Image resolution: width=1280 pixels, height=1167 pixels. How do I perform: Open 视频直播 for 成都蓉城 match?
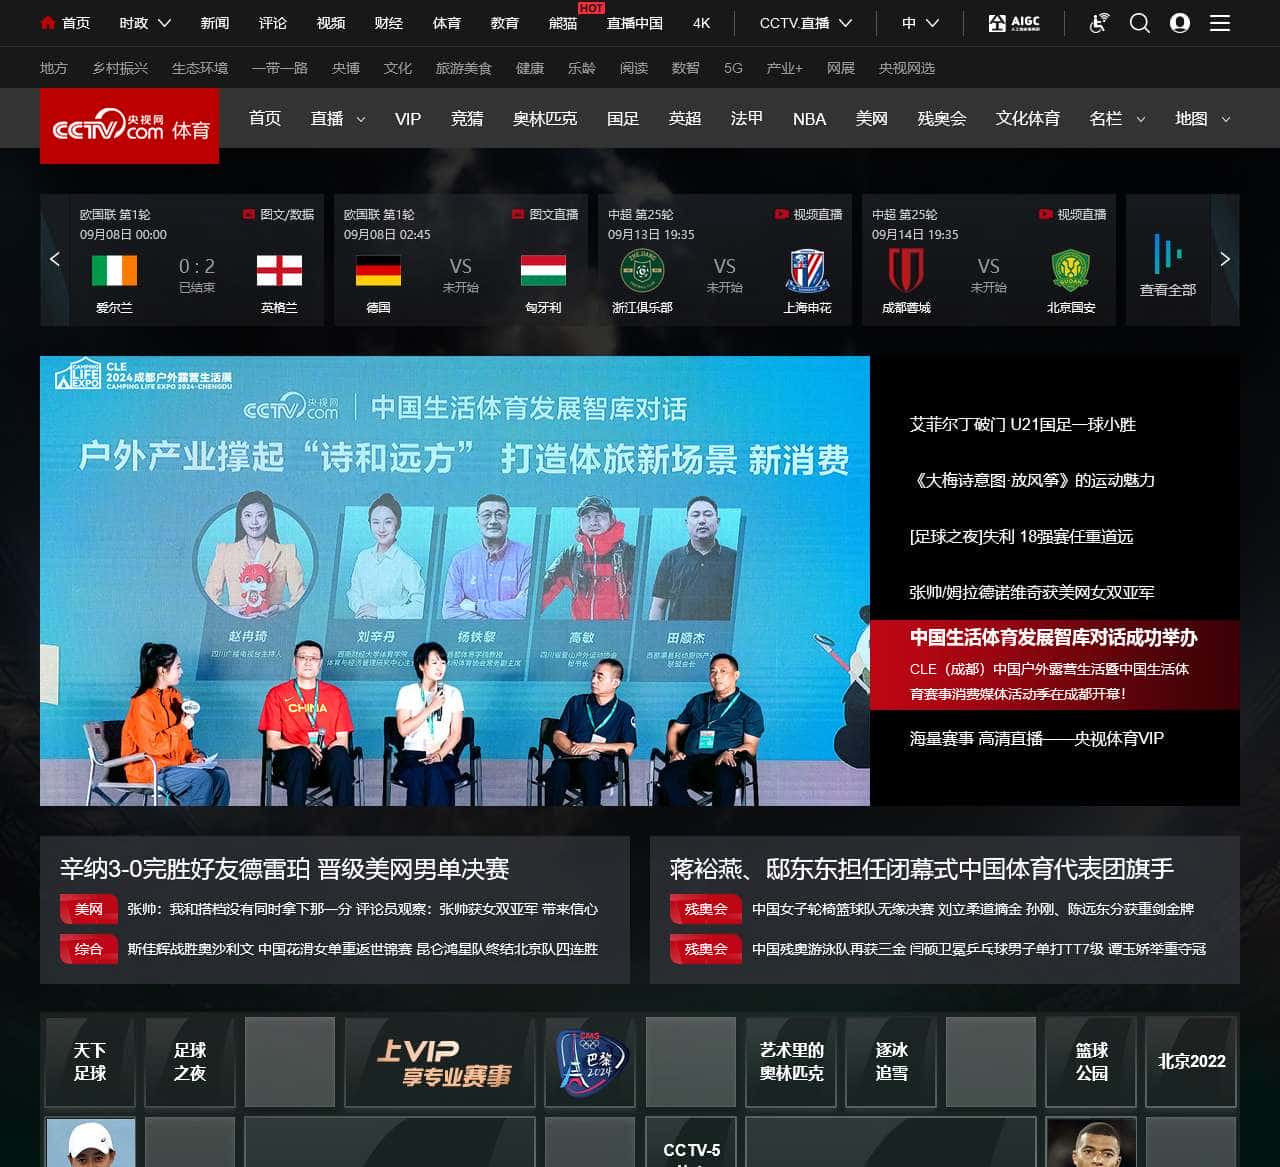1073,214
